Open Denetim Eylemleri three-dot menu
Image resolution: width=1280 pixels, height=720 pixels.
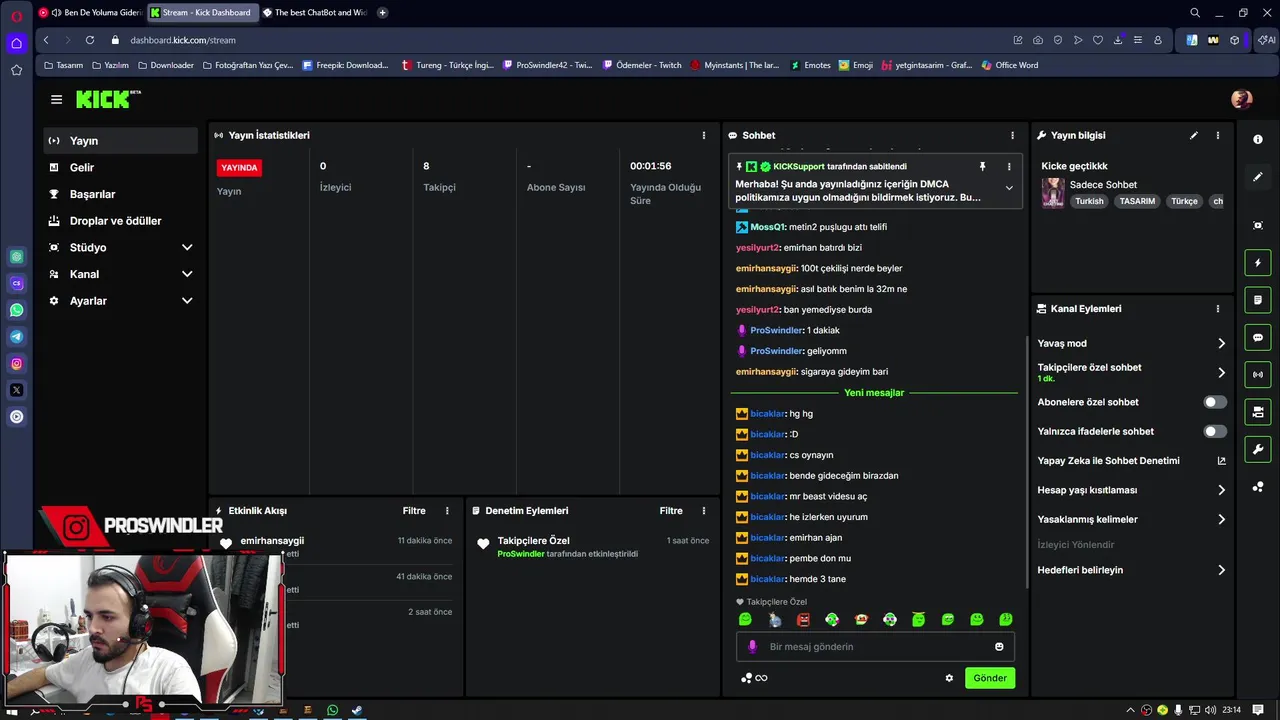tap(704, 511)
